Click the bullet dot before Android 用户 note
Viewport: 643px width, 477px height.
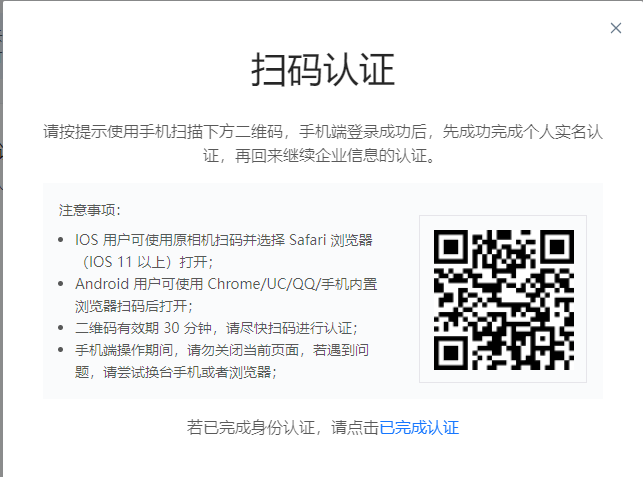click(61, 284)
